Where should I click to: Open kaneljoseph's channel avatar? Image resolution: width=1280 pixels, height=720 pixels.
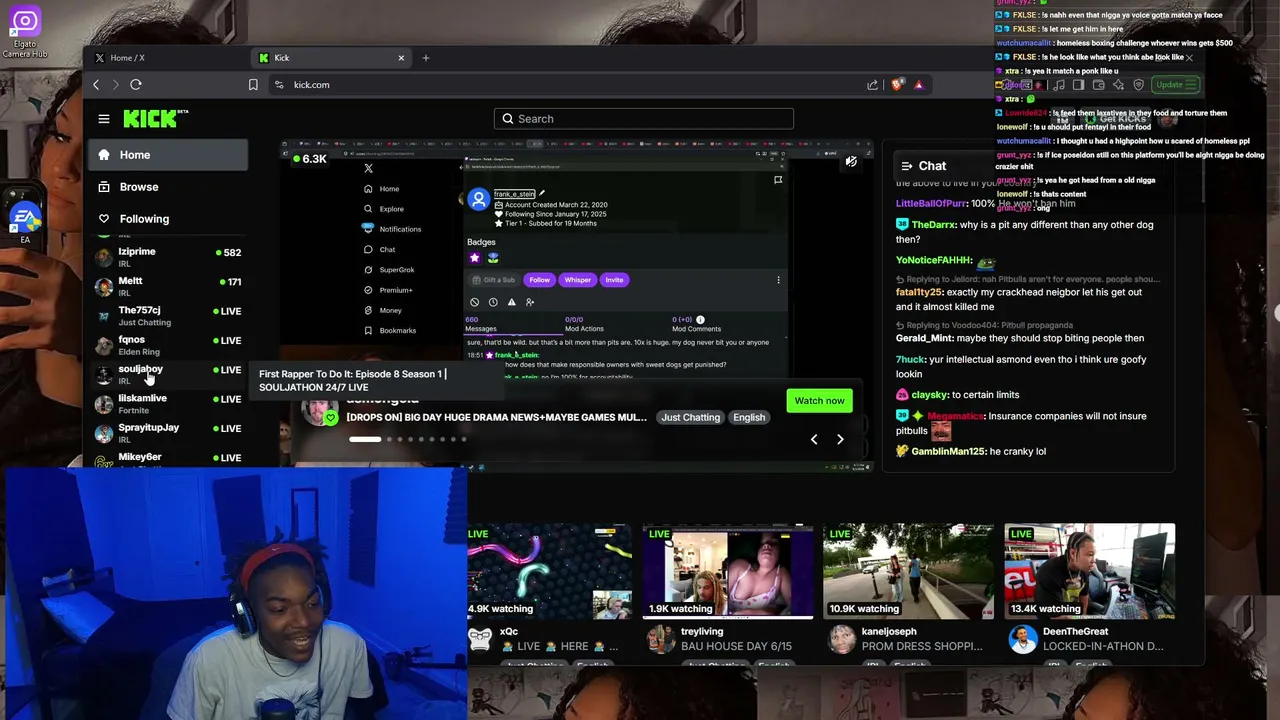[842, 639]
